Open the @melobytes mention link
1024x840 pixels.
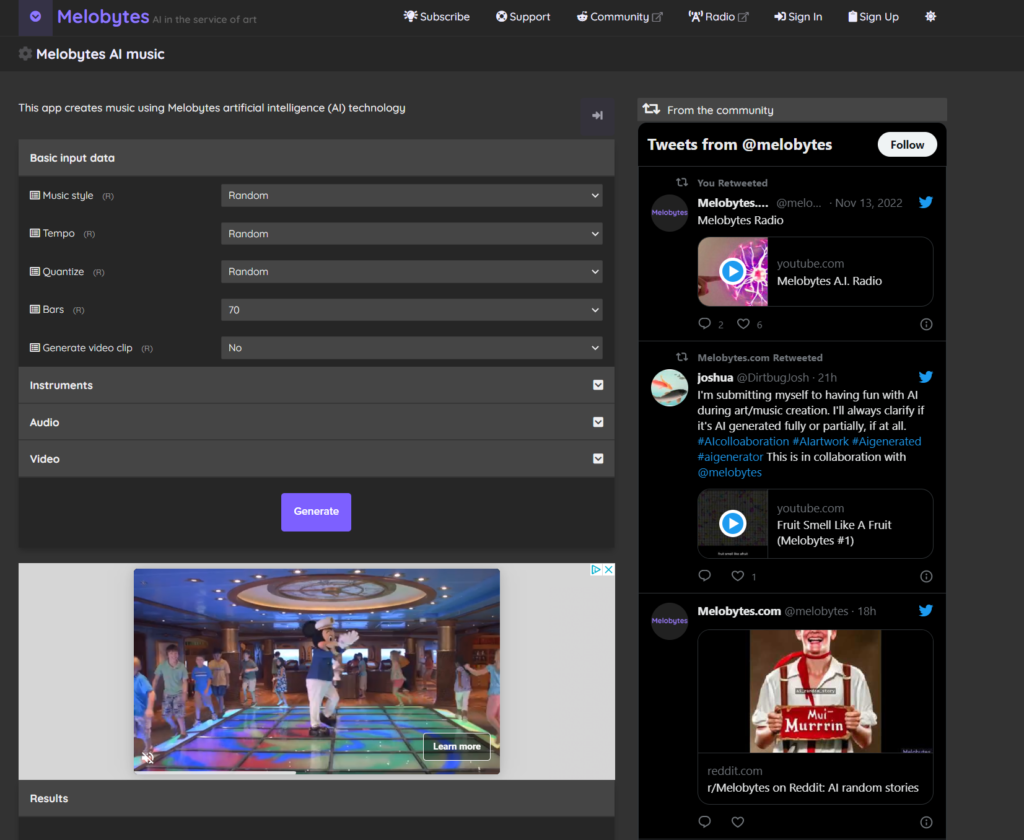[x=729, y=472]
